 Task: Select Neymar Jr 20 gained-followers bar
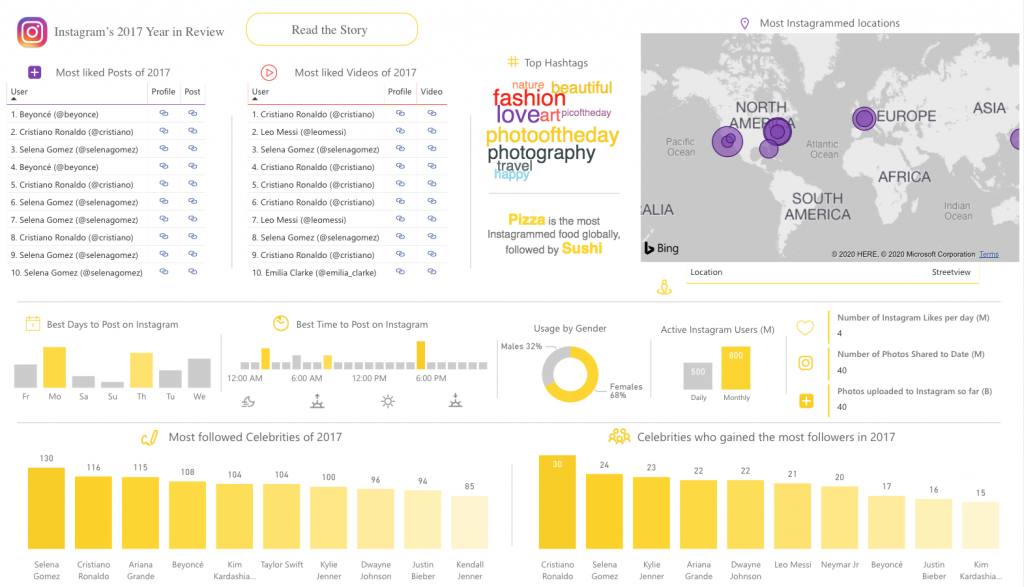pyautogui.click(x=839, y=517)
